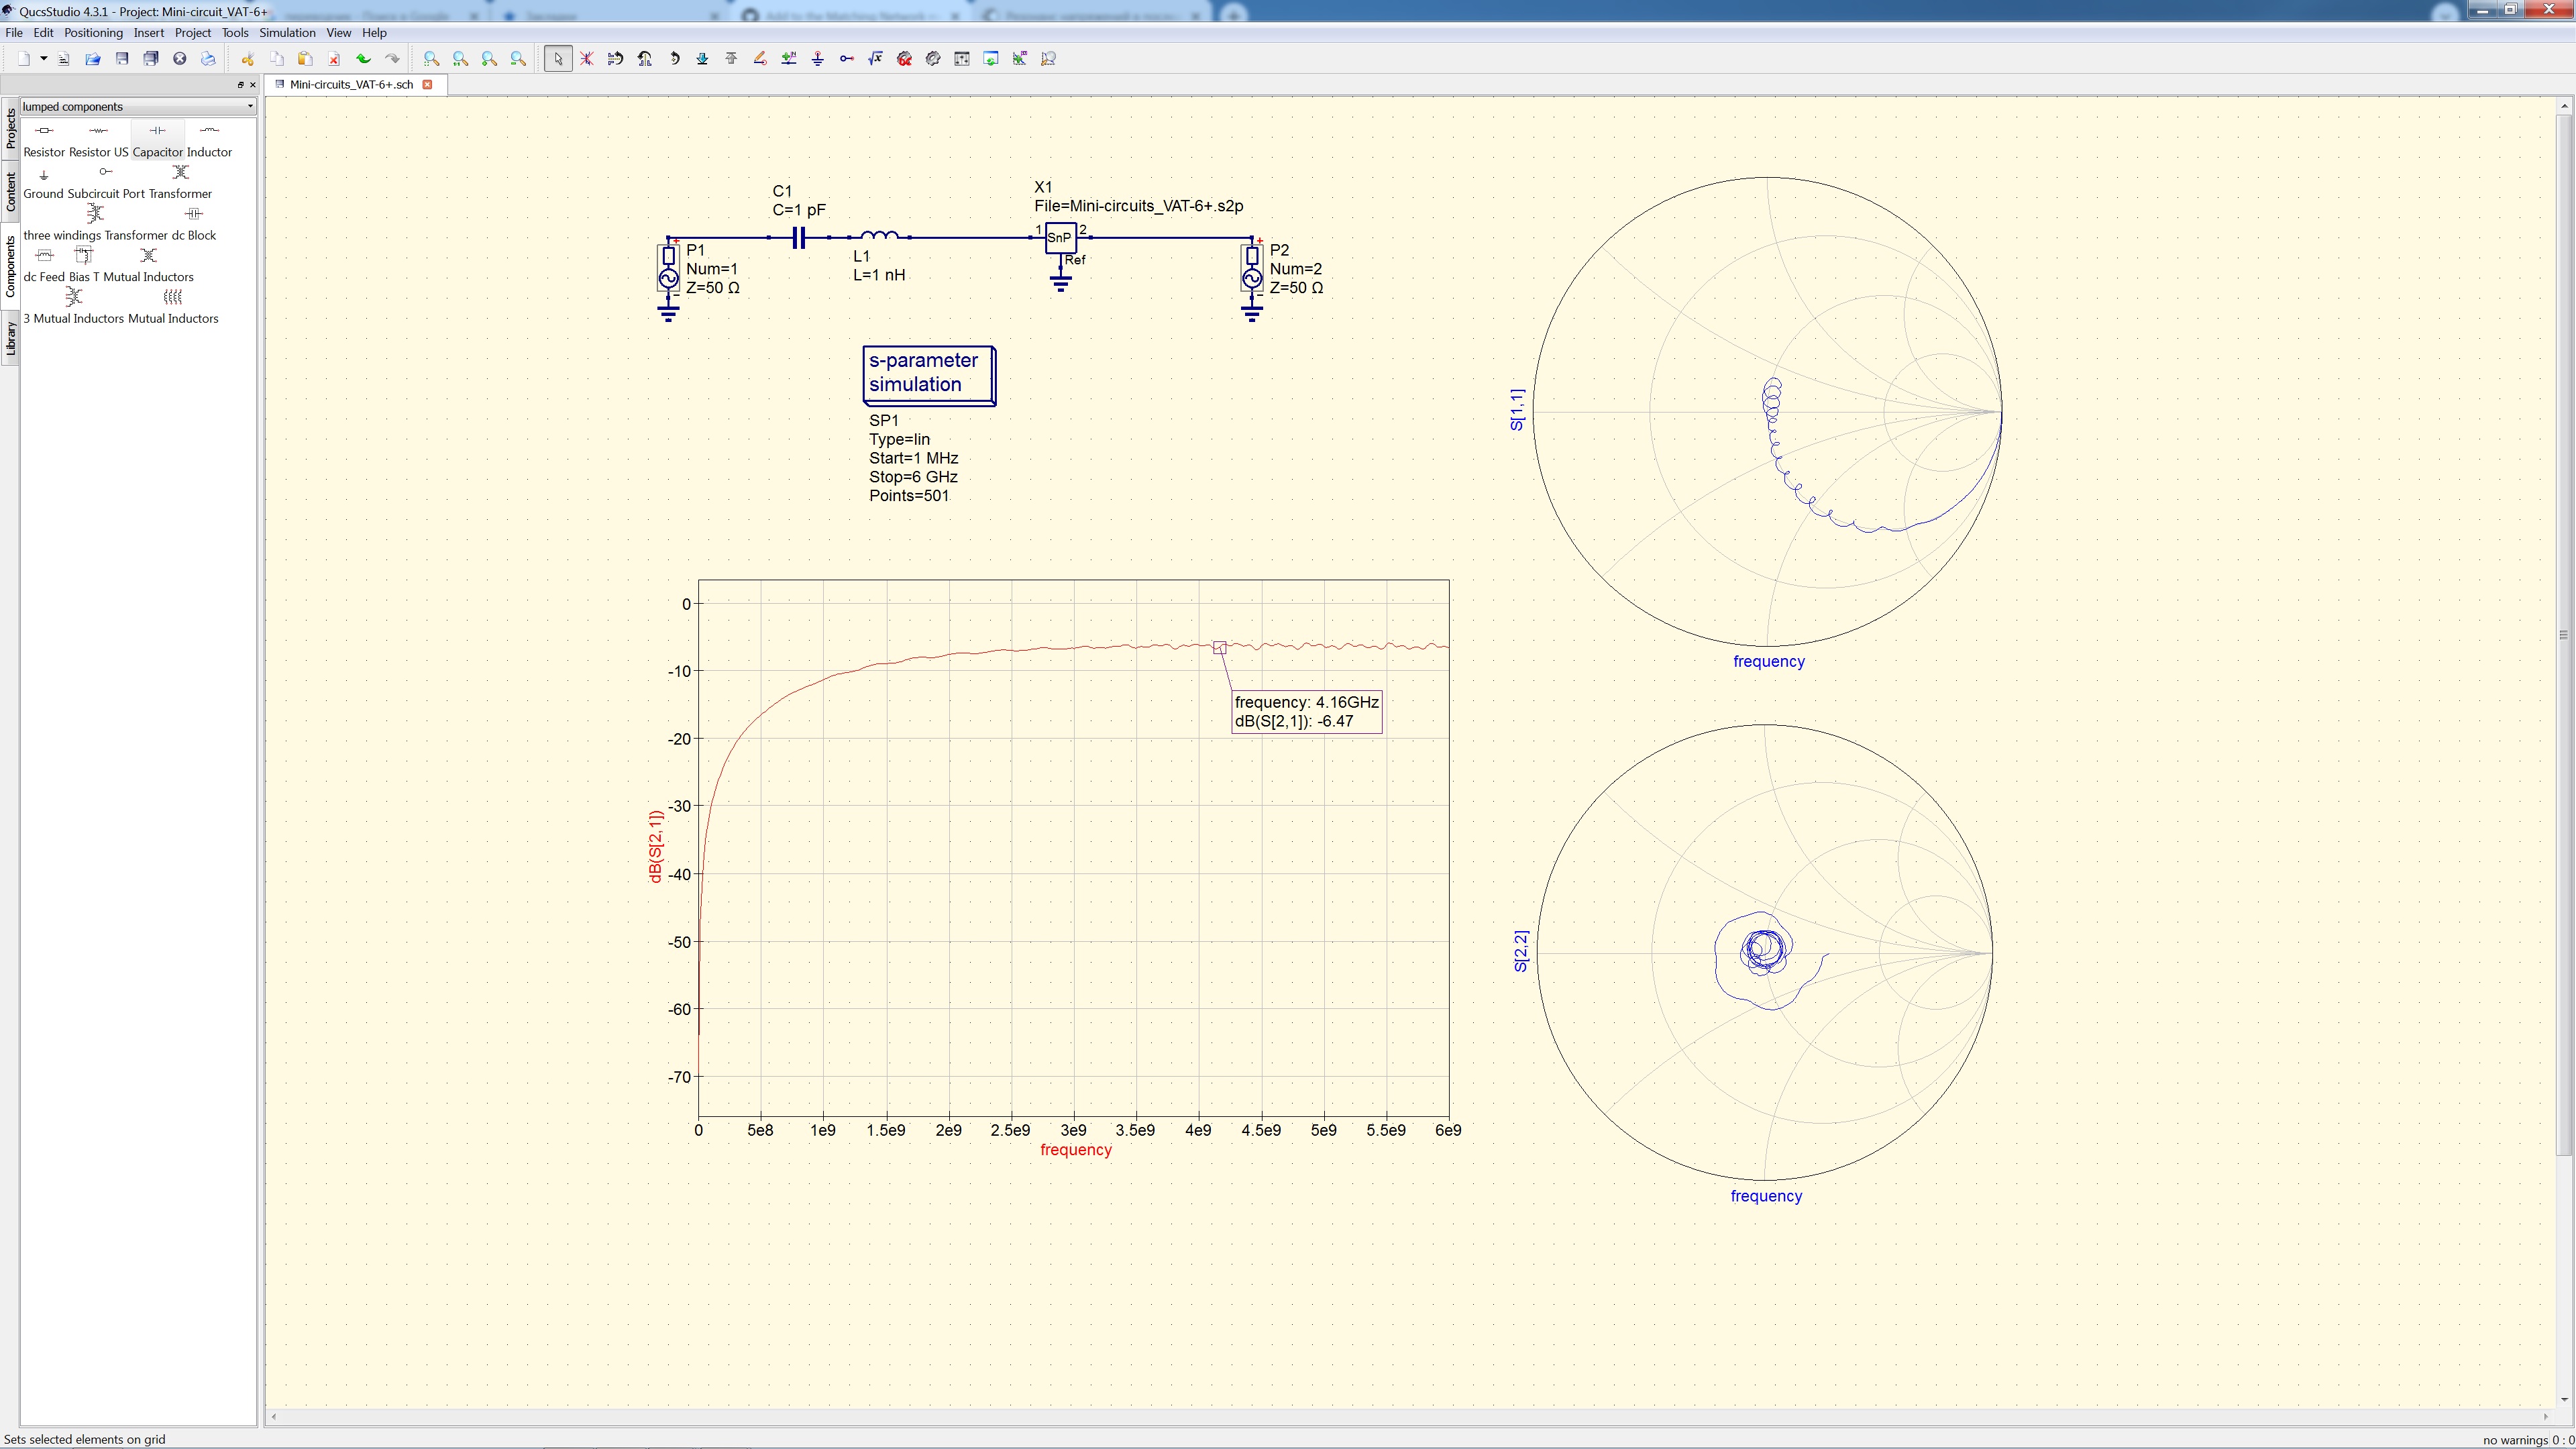Expand the new document dropdown arrow

[x=44, y=59]
